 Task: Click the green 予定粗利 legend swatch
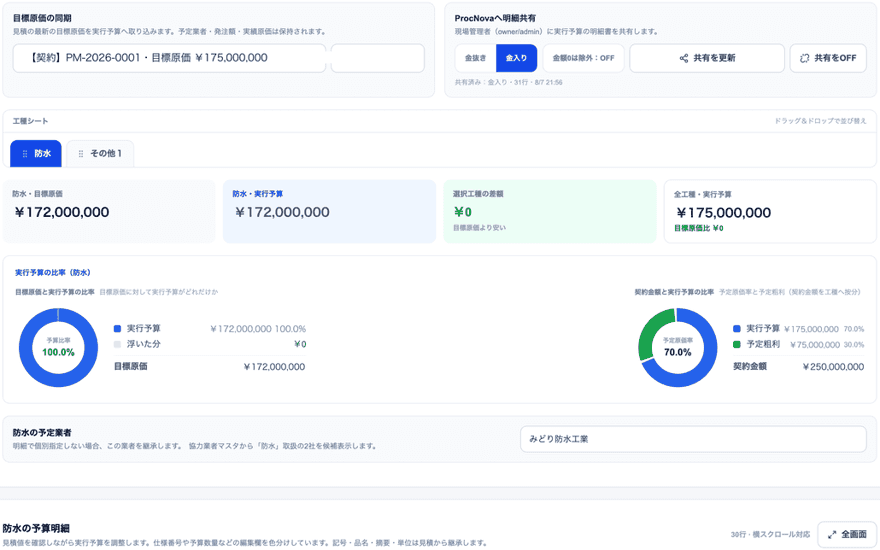[x=737, y=345]
